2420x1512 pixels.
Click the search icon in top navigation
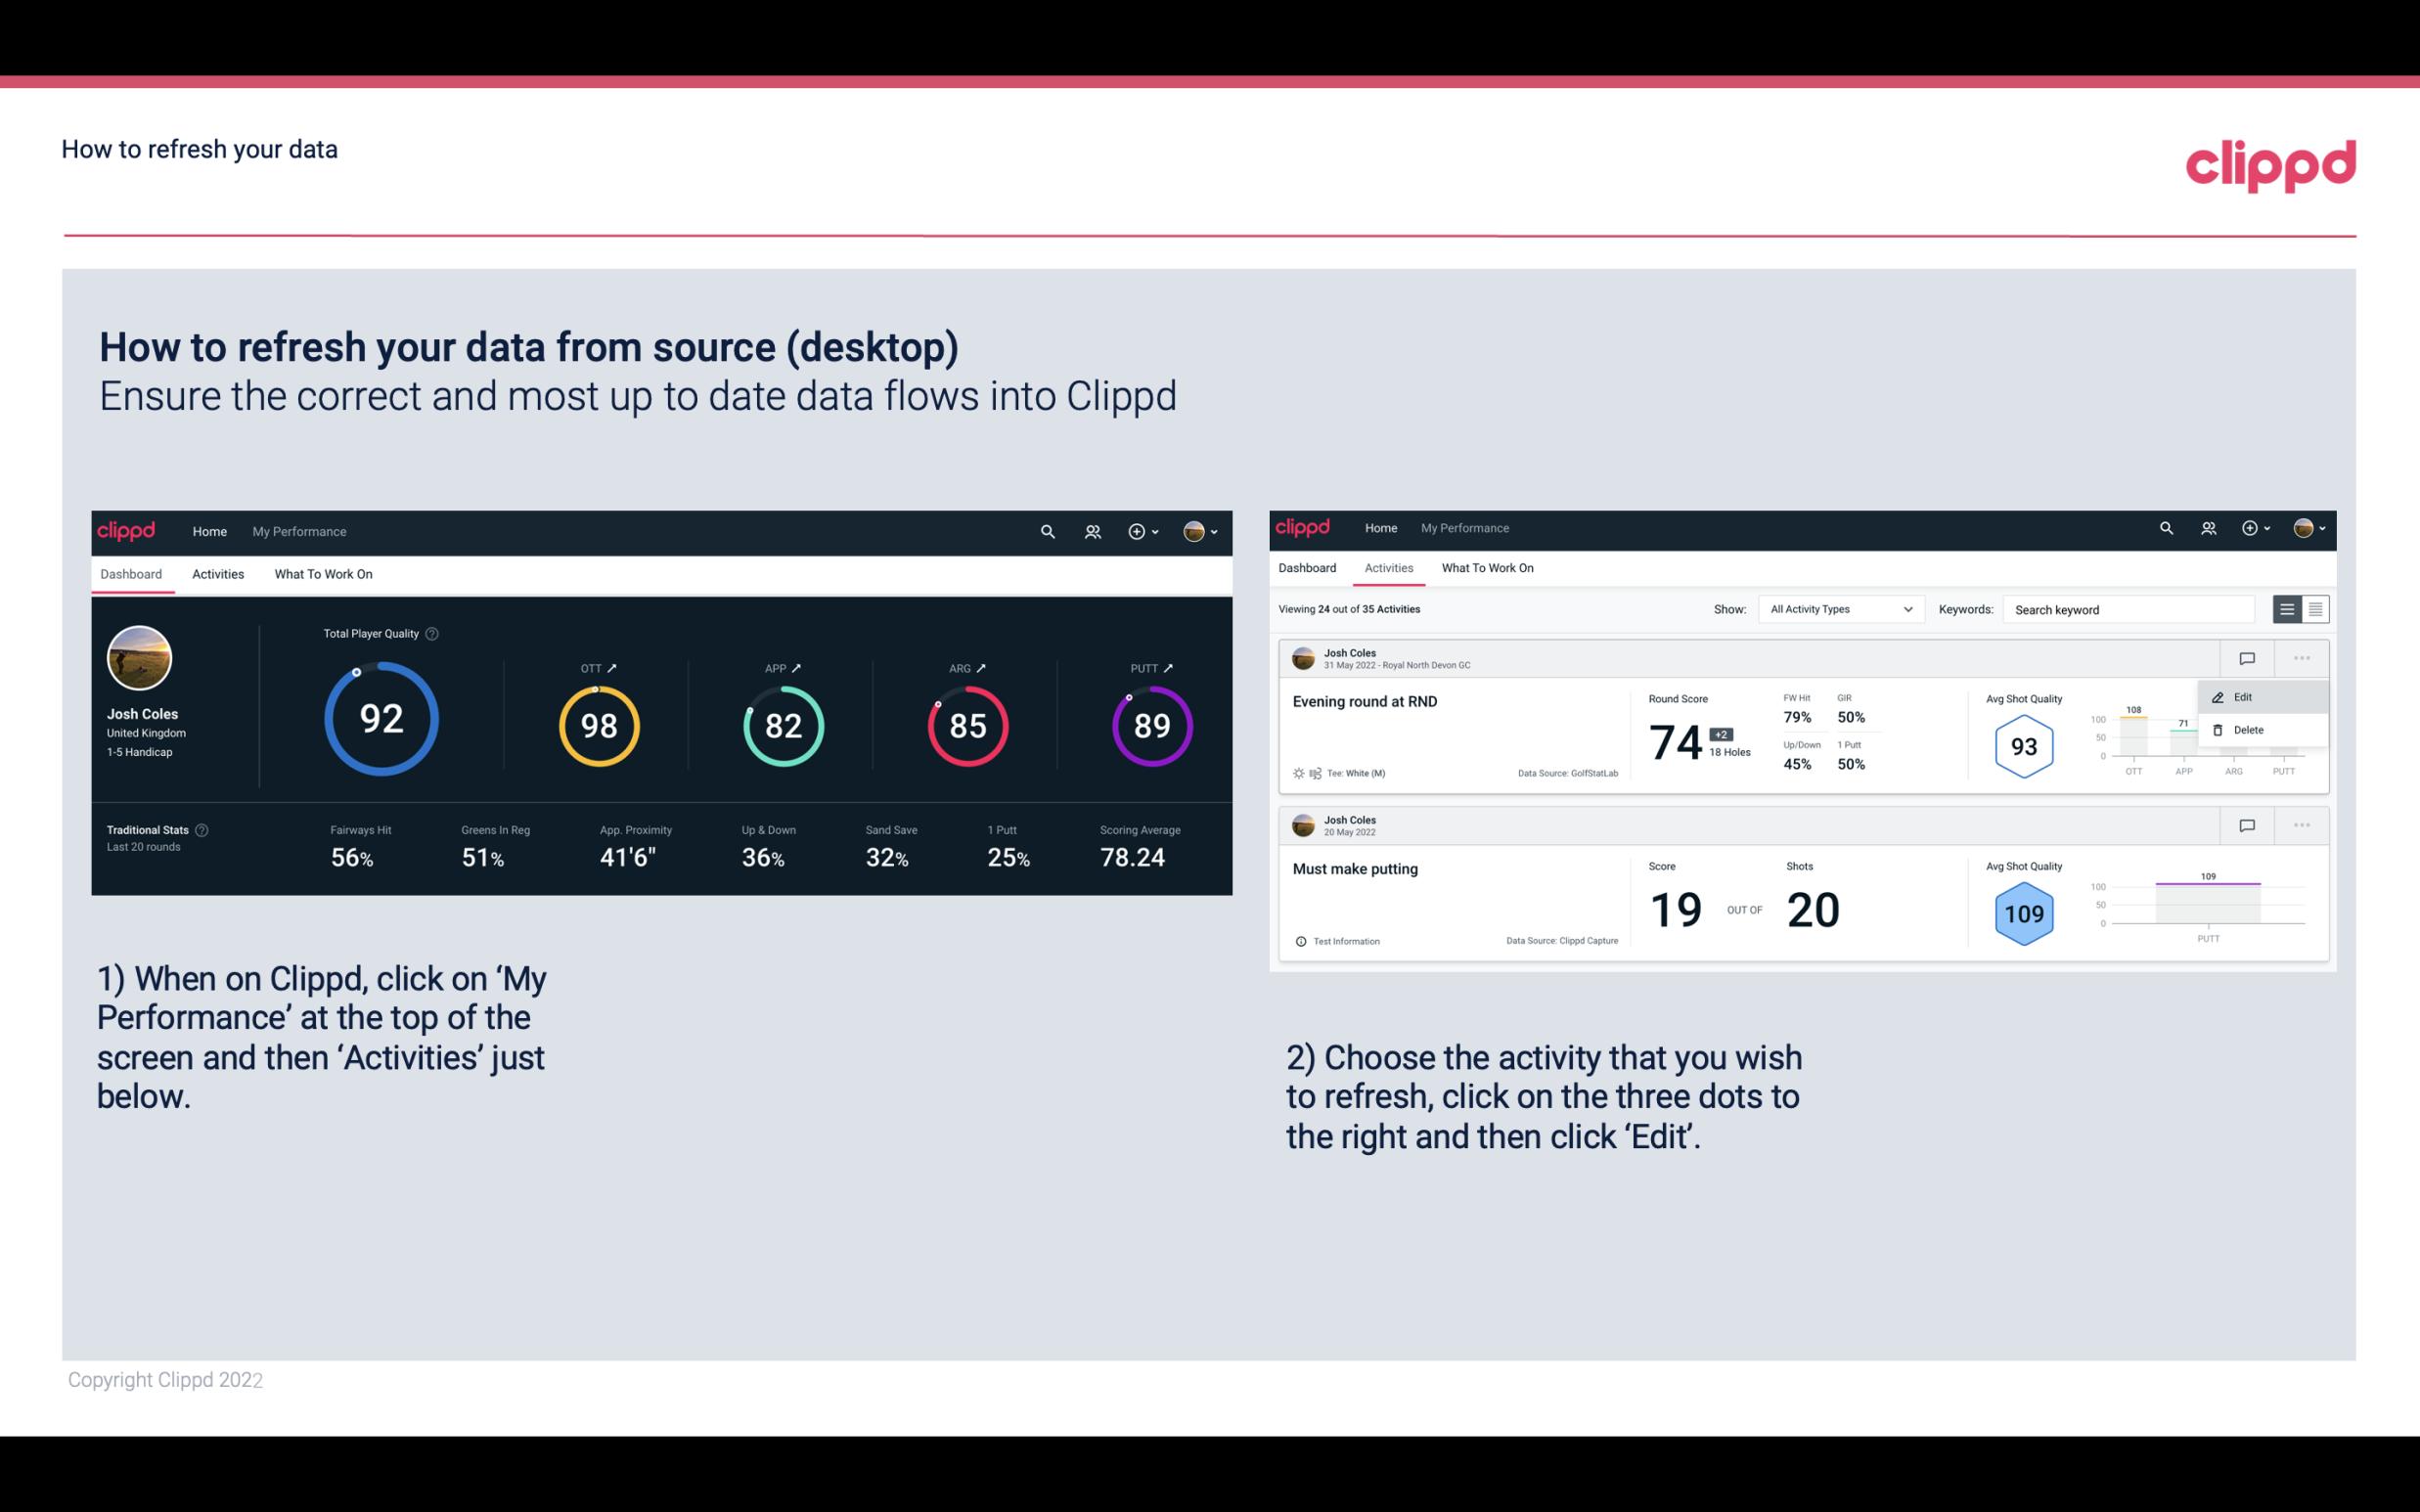[x=1046, y=531]
